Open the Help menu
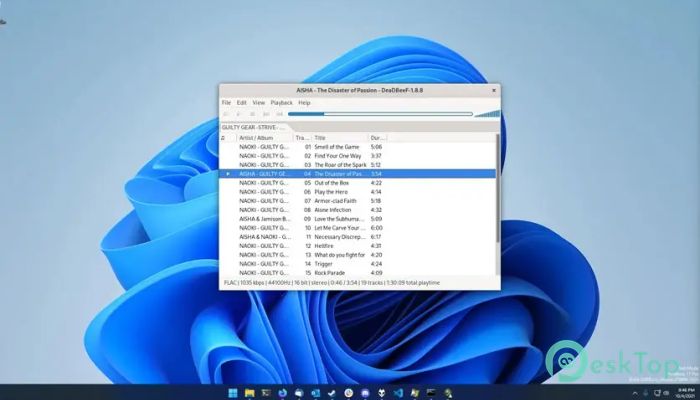 [304, 103]
